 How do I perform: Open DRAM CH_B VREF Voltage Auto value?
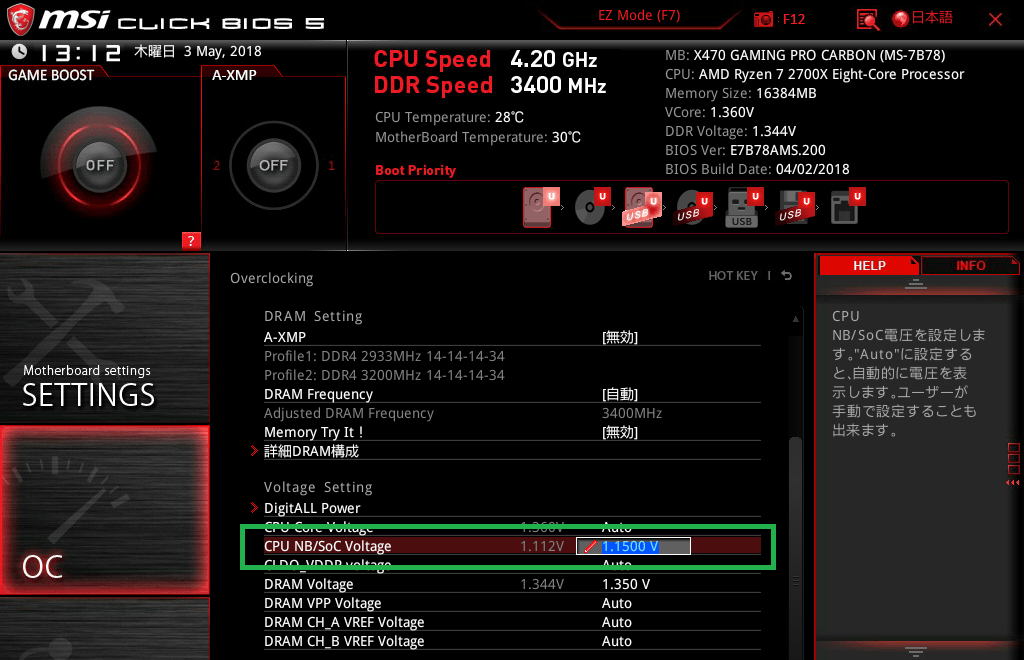click(x=616, y=640)
